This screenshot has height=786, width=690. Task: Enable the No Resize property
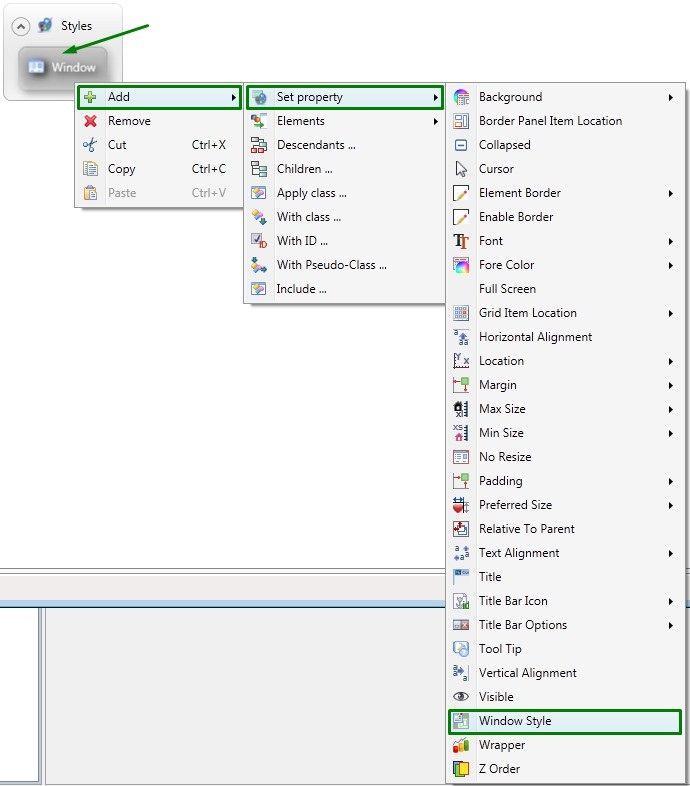(504, 457)
